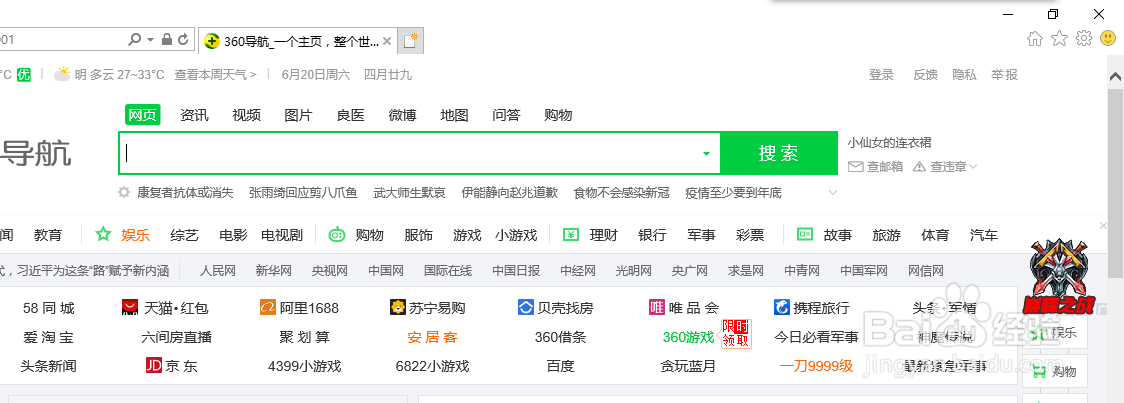Click the 故事 category icon

[x=805, y=234]
